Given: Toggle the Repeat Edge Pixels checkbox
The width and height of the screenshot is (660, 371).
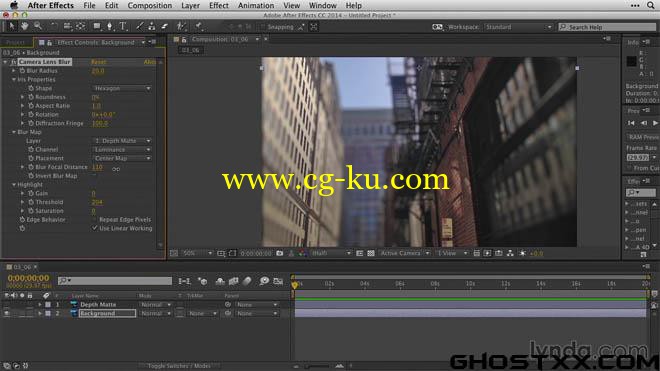Looking at the screenshot, I should coord(94,219).
